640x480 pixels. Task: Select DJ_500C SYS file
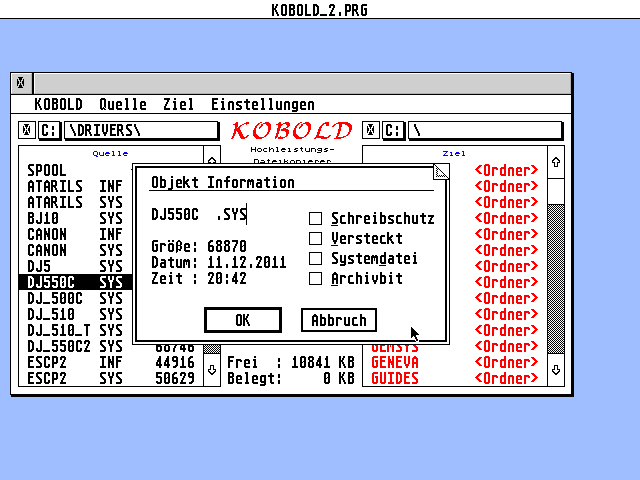[75, 298]
